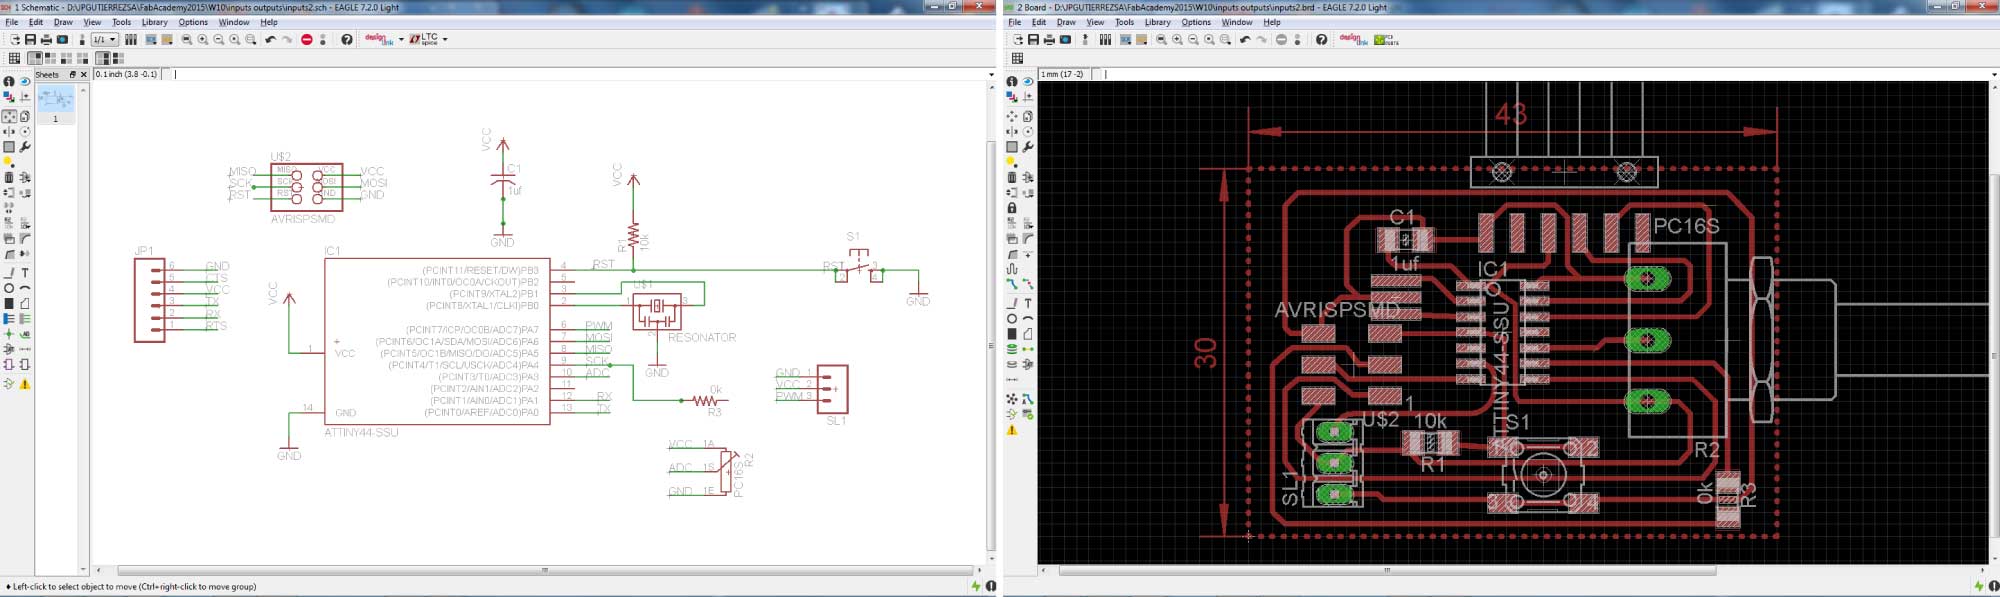Viewport: 2000px width, 597px height.
Task: Open the Tools menu in Board window
Action: click(x=1124, y=22)
